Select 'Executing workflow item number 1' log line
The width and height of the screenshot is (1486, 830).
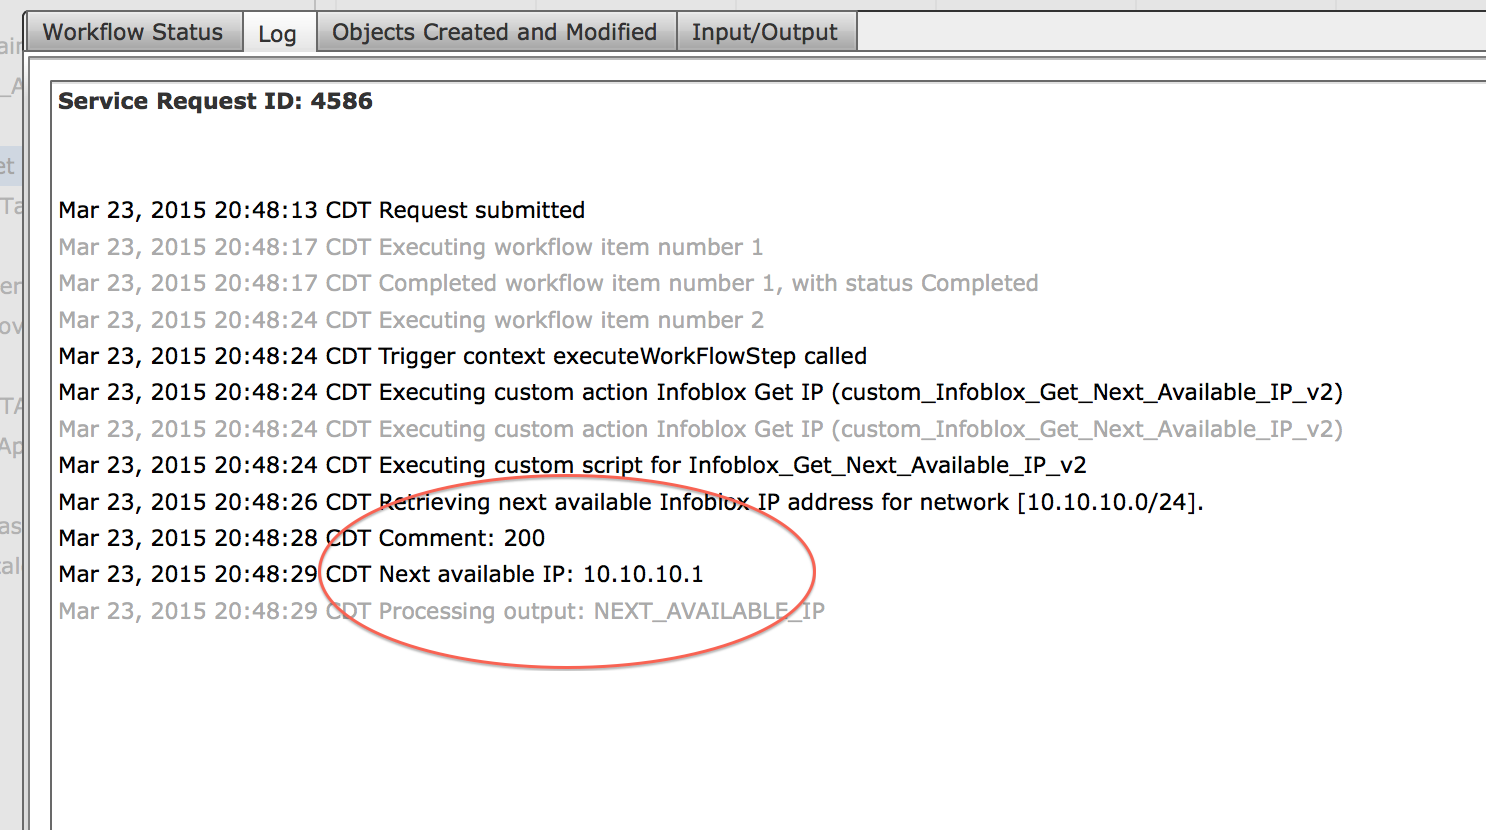coord(411,247)
